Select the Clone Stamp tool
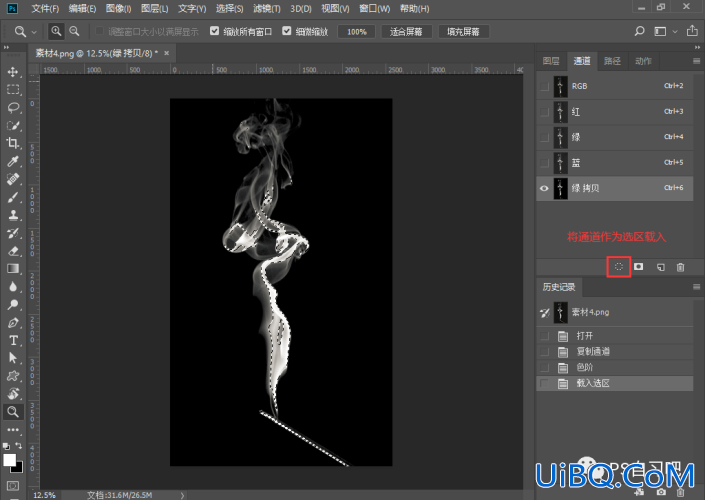Viewport: 705px width, 500px height. tap(13, 215)
